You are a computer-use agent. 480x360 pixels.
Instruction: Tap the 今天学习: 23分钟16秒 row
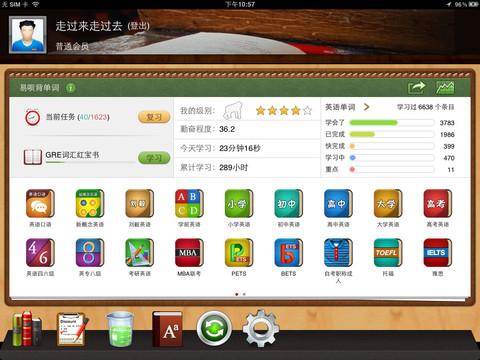[x=247, y=148]
